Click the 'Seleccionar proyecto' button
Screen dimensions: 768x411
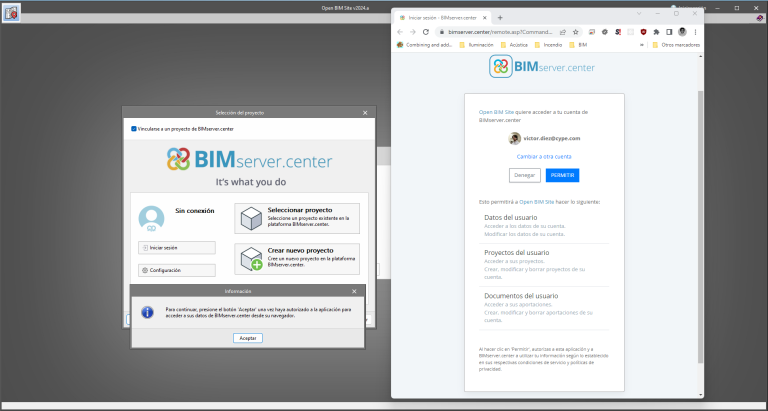tap(297, 218)
